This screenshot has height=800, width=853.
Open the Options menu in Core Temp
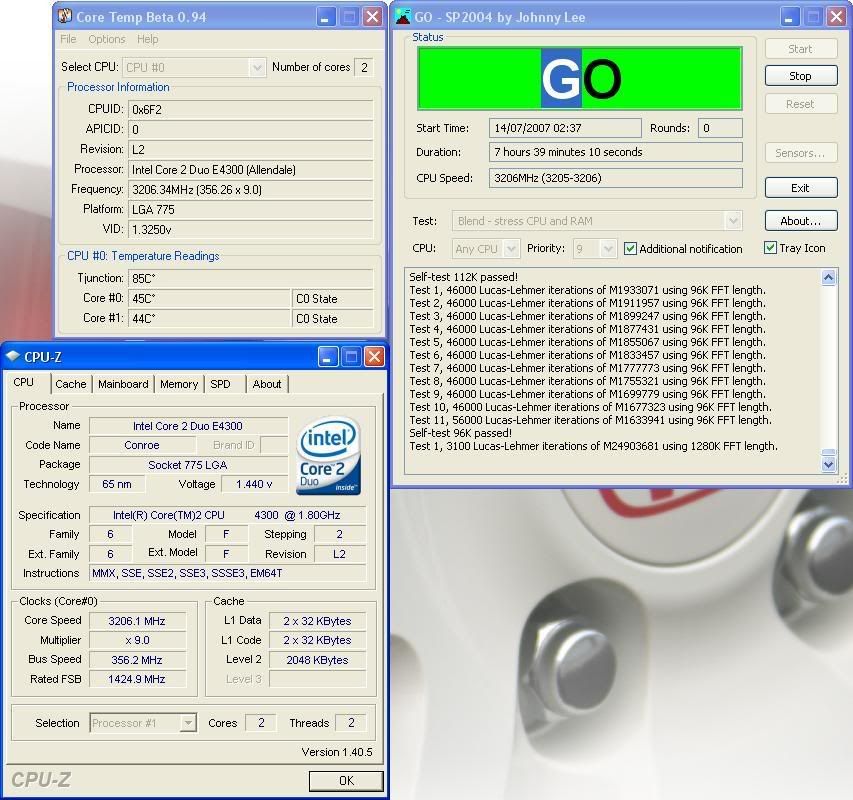107,39
